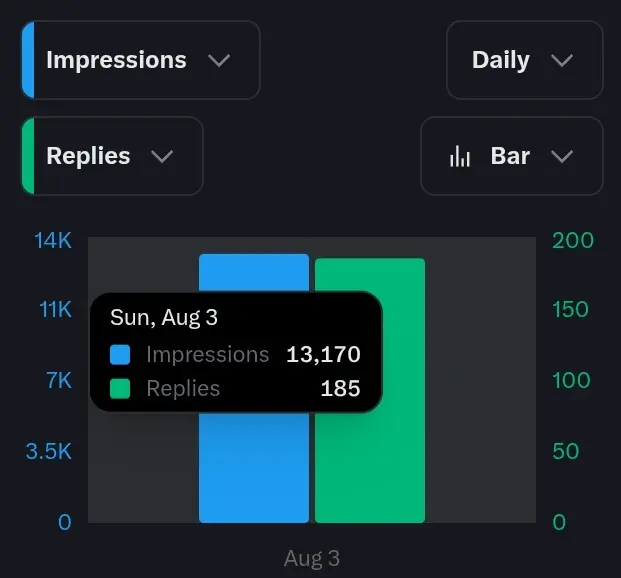Click the 185 replies value in tooltip
This screenshot has width=621, height=578.
click(341, 389)
